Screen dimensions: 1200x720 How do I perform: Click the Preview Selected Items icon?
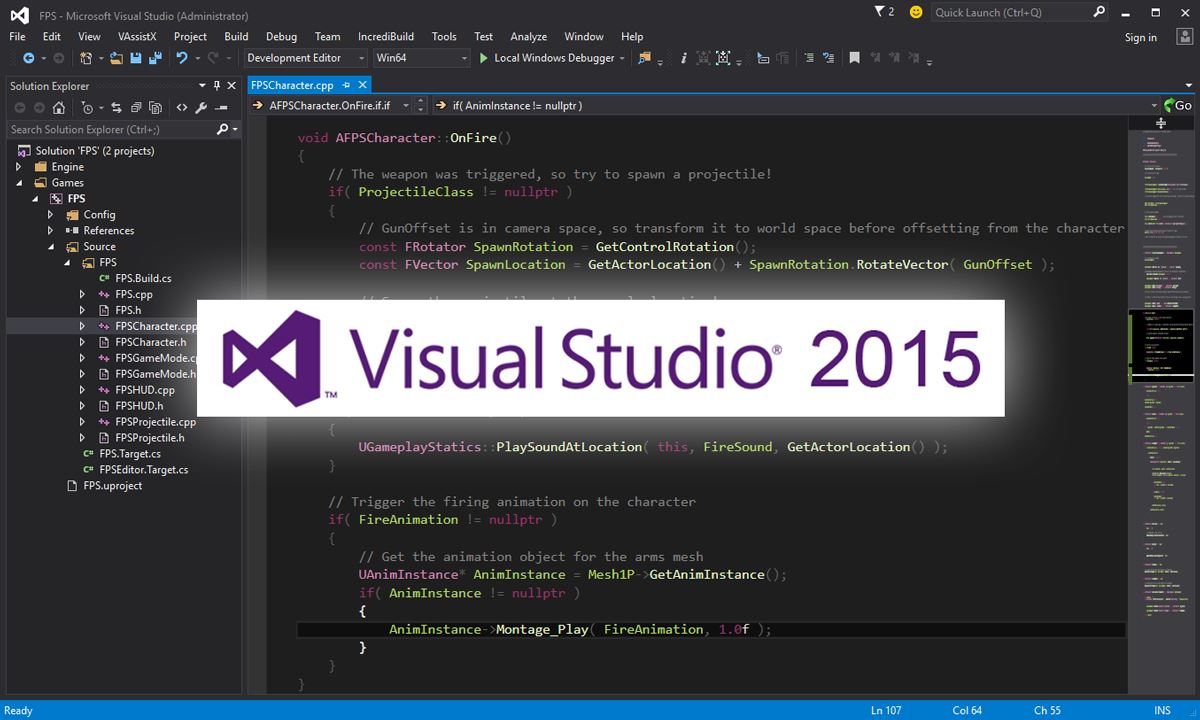tap(220, 108)
